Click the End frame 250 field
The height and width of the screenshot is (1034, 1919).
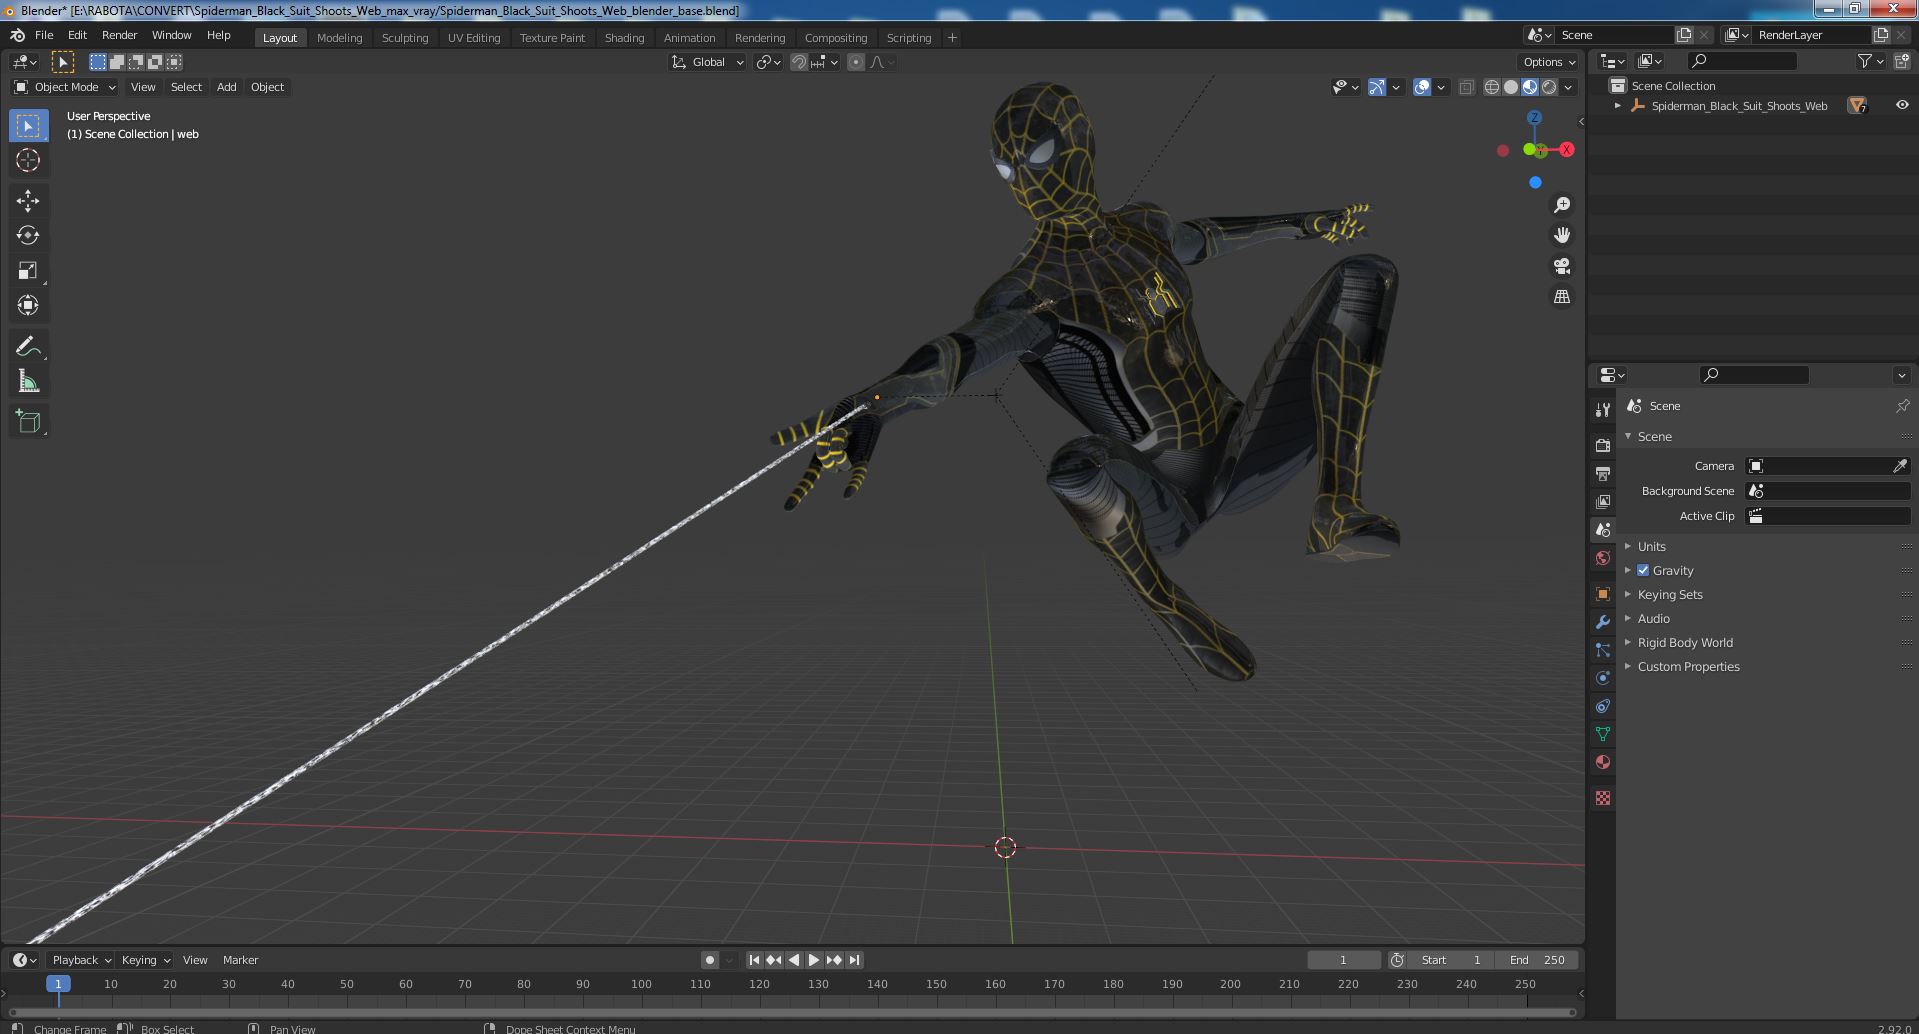click(x=1538, y=960)
